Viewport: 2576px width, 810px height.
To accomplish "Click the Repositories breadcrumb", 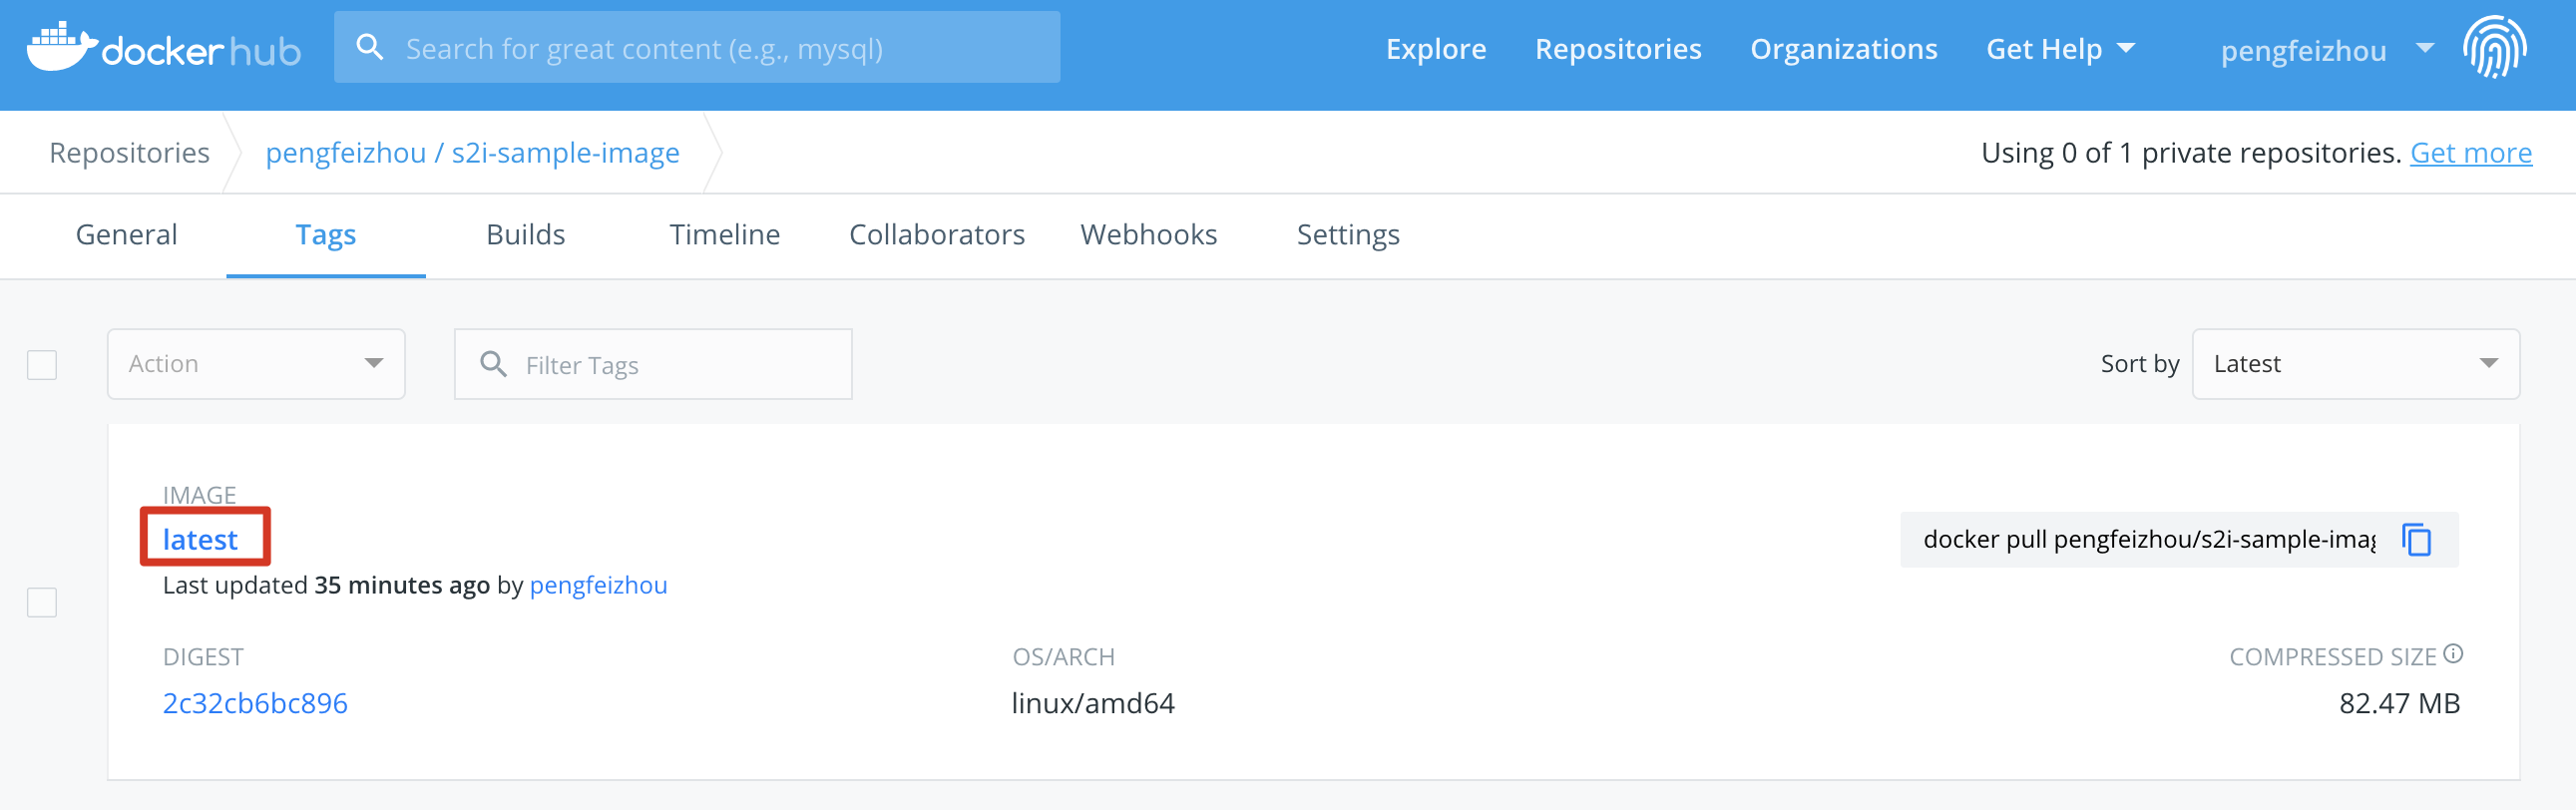I will tap(129, 153).
